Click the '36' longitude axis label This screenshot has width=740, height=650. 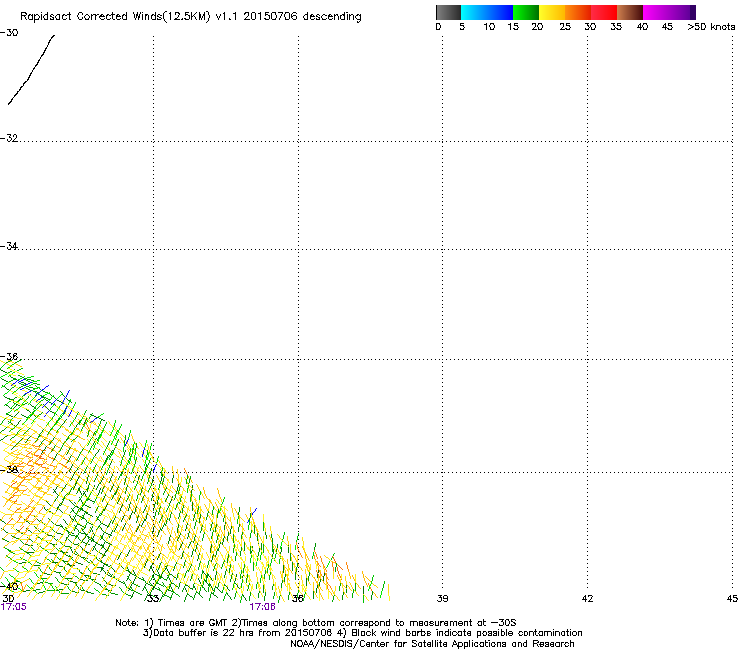coord(298,599)
